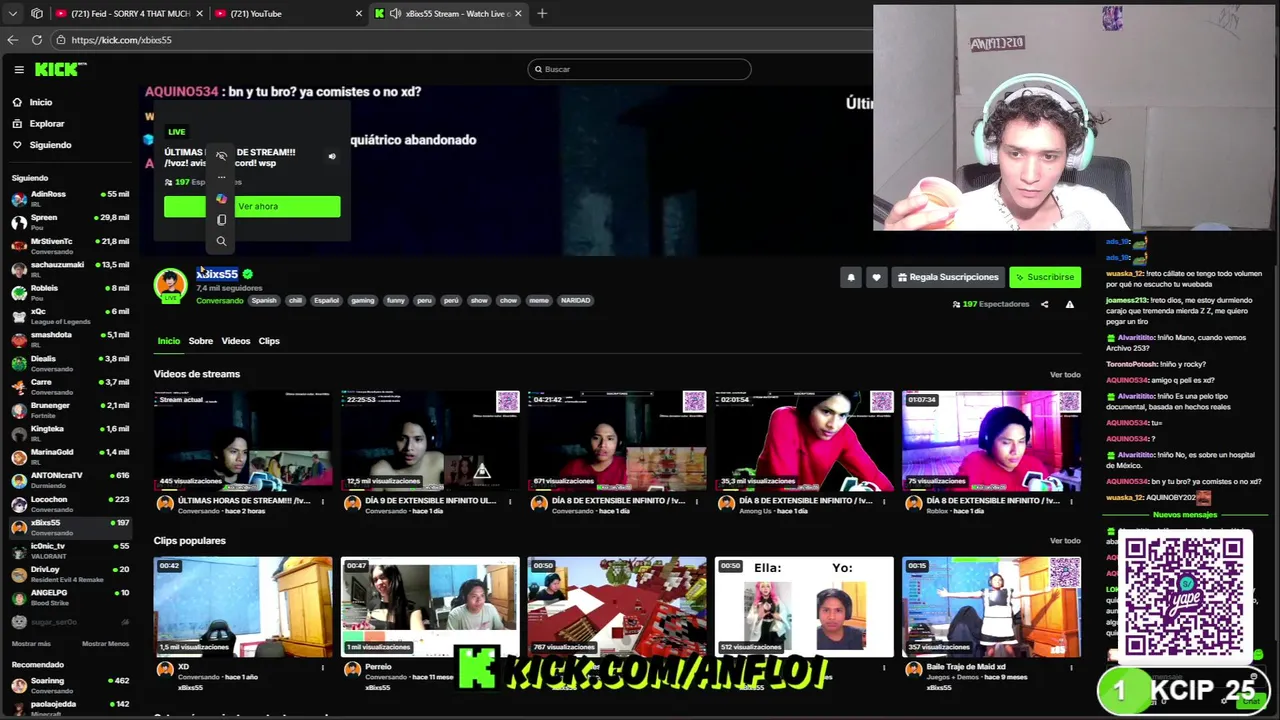Viewport: 1280px width, 720px height.
Task: Click the Conversando category link
Action: coord(220,300)
